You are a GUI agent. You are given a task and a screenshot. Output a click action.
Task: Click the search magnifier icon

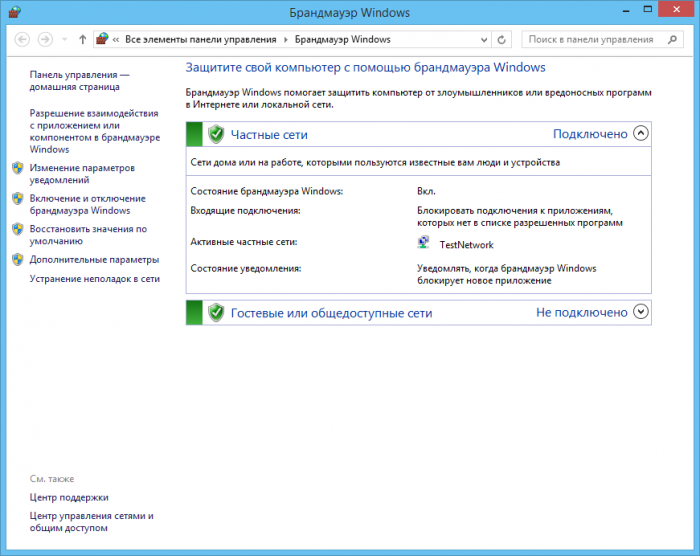pyautogui.click(x=672, y=40)
